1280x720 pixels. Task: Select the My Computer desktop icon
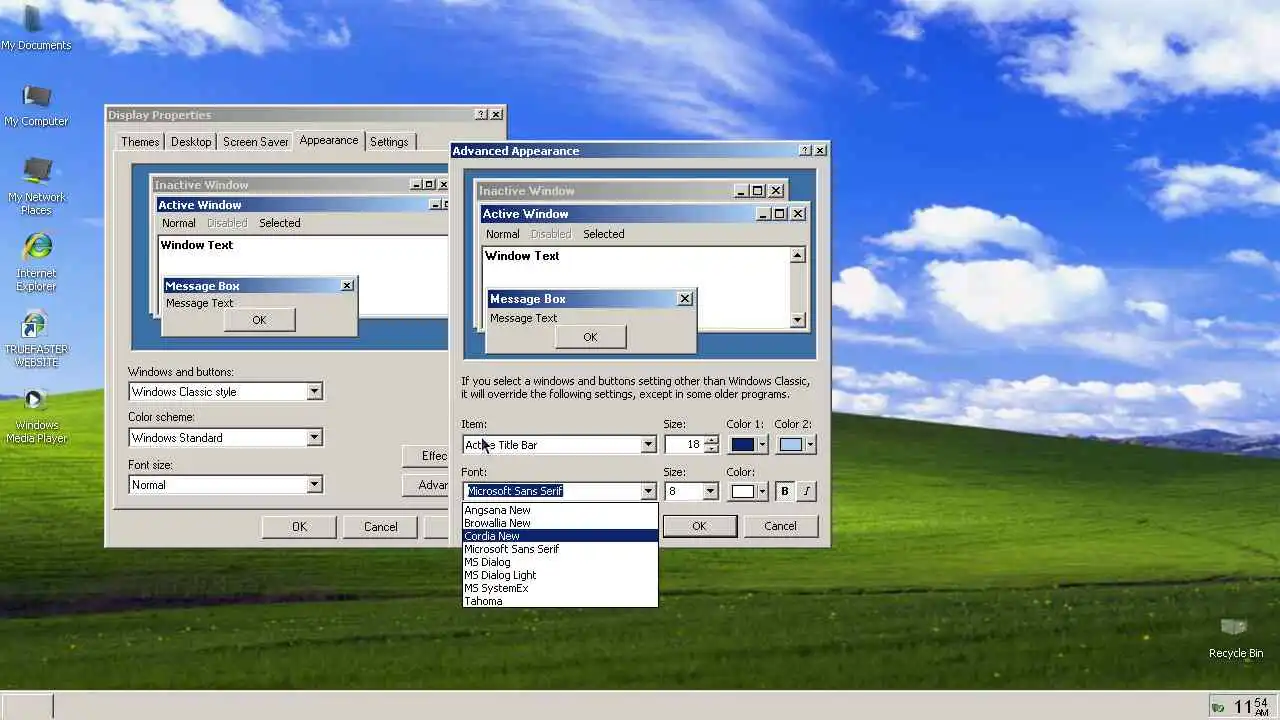coord(36,105)
